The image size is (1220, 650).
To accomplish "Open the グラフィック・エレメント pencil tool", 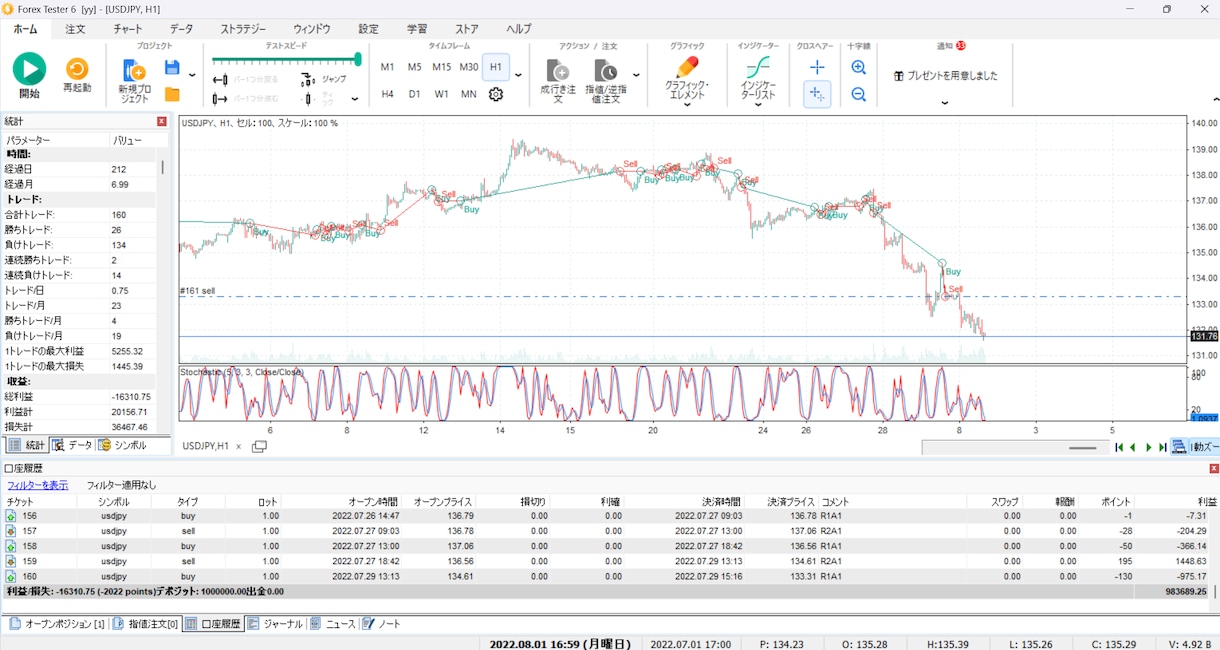I will point(687,80).
